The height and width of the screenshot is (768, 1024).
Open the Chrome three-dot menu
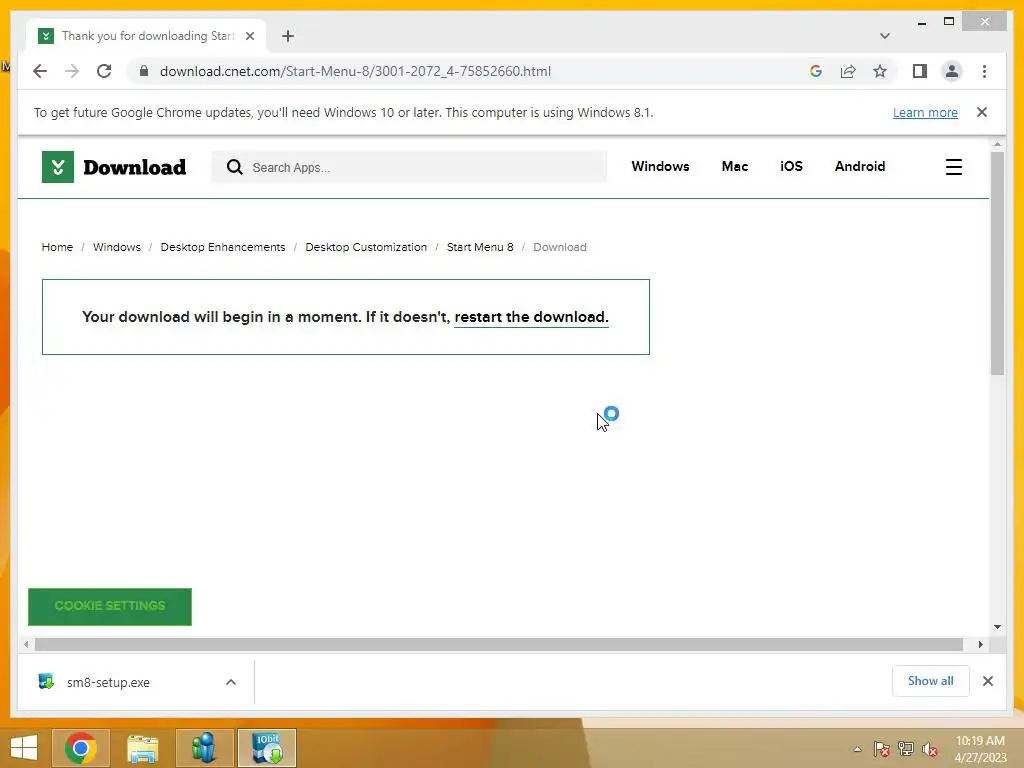pos(984,71)
